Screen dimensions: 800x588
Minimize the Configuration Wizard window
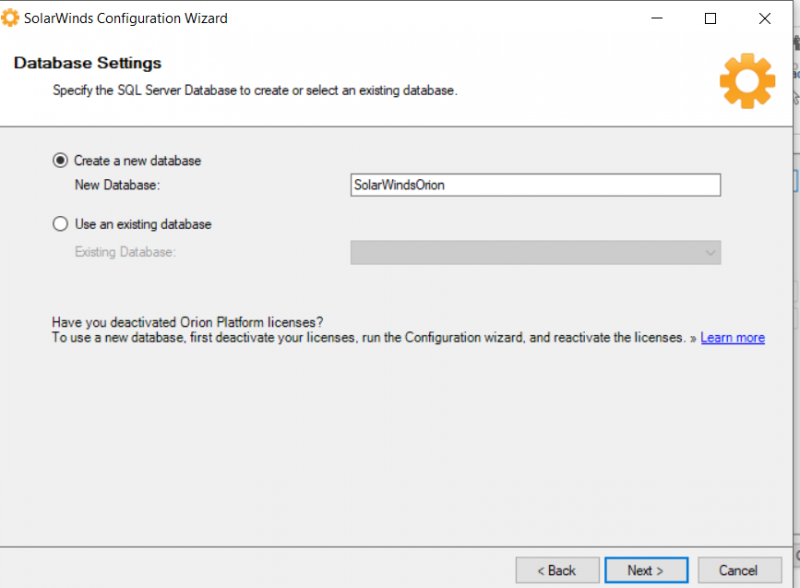[x=657, y=17]
